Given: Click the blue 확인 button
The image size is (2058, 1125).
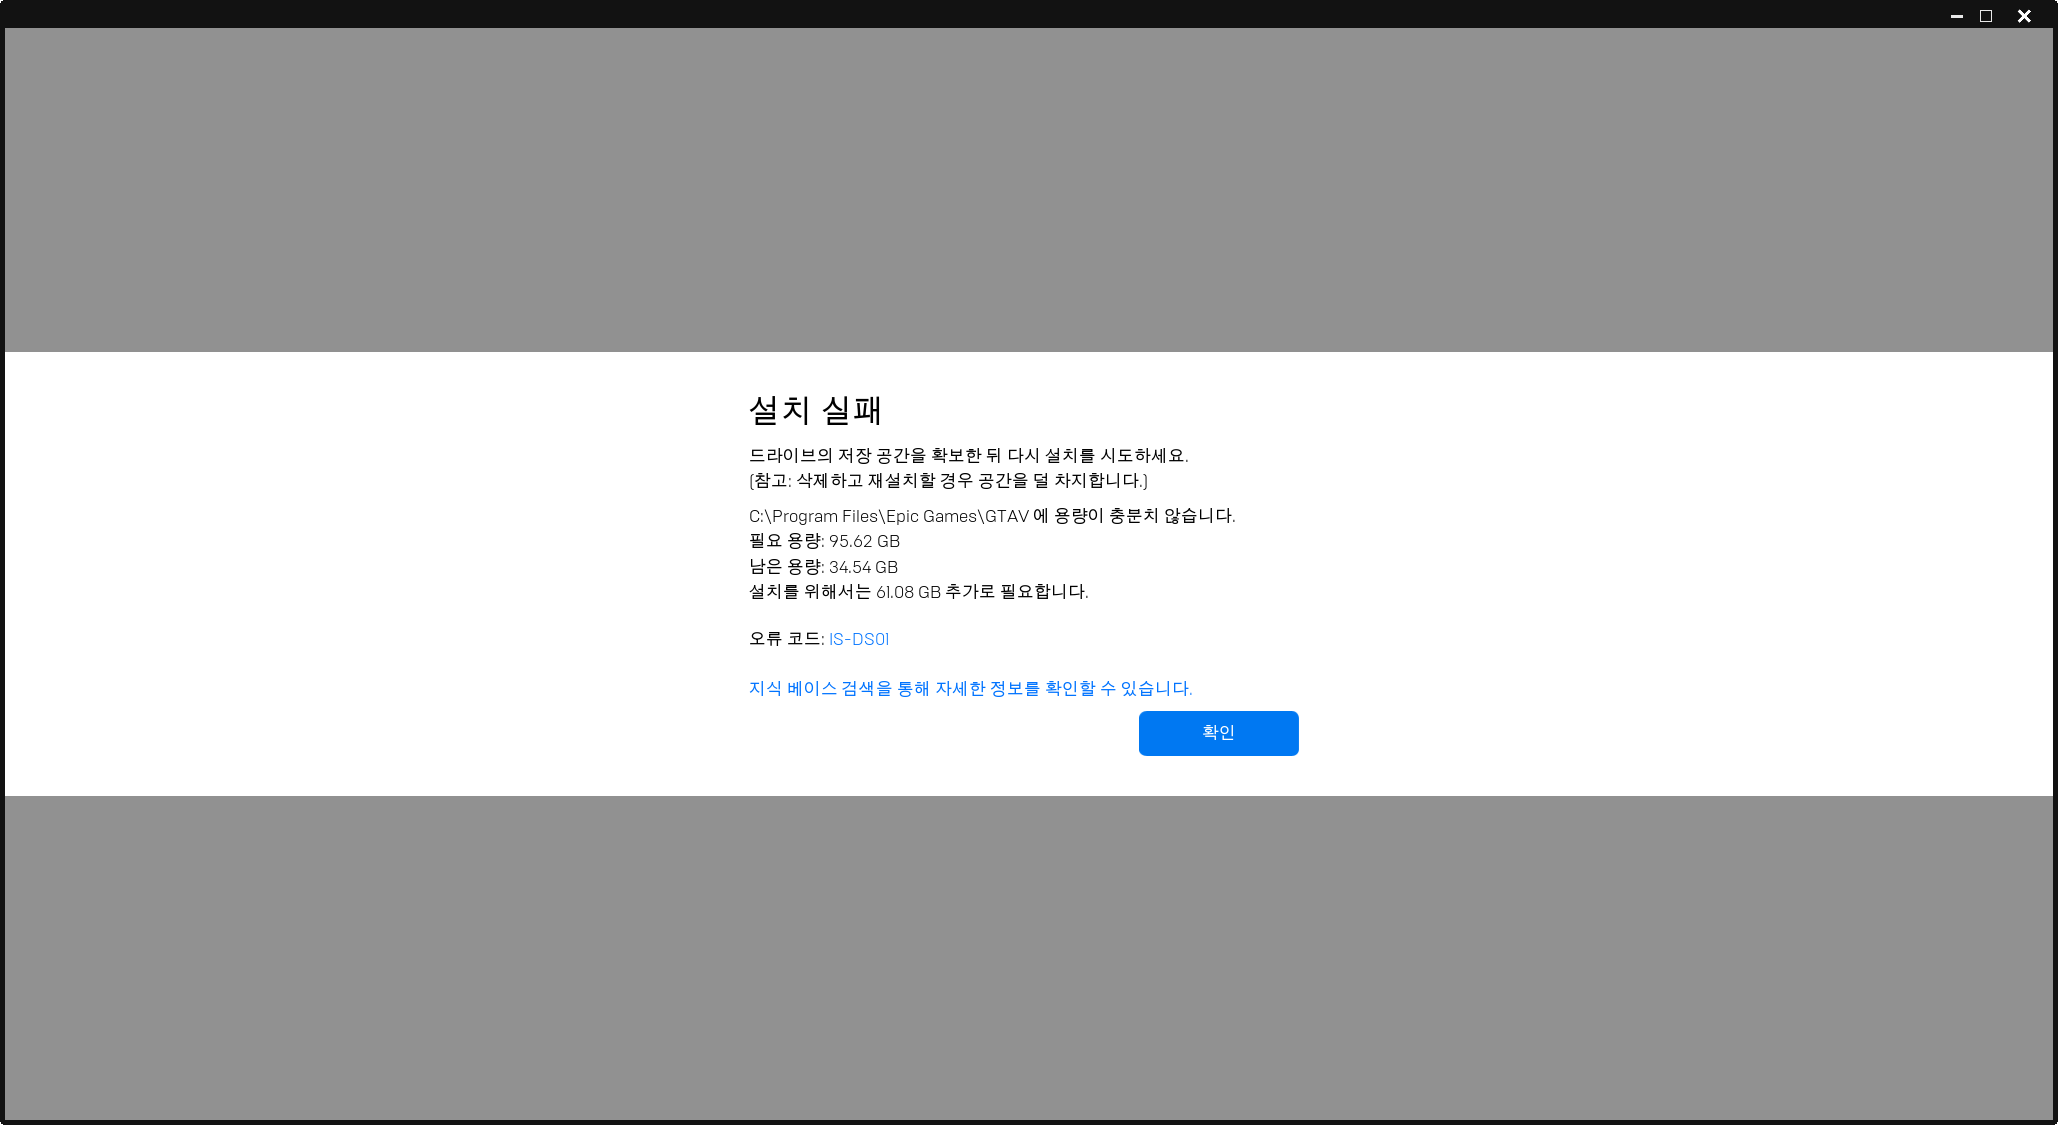Looking at the screenshot, I should click(1218, 733).
